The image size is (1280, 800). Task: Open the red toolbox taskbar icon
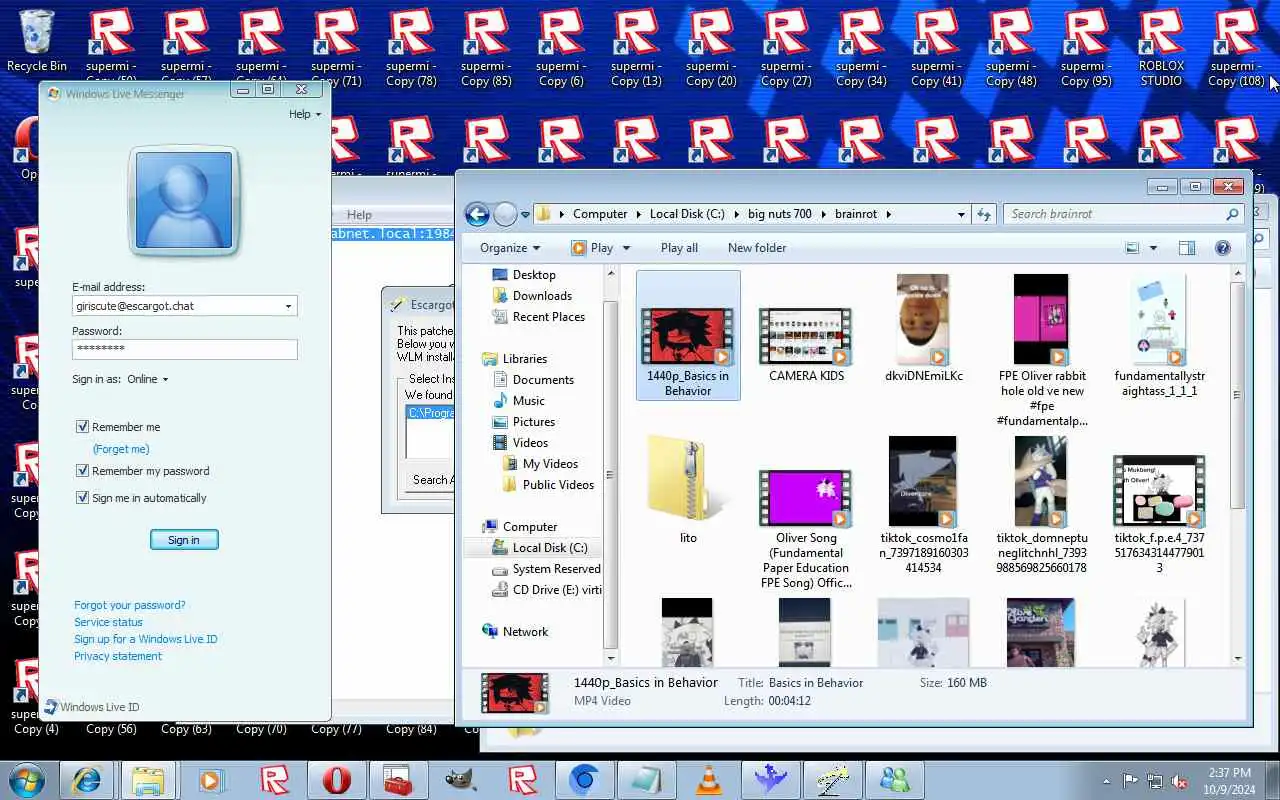[398, 780]
